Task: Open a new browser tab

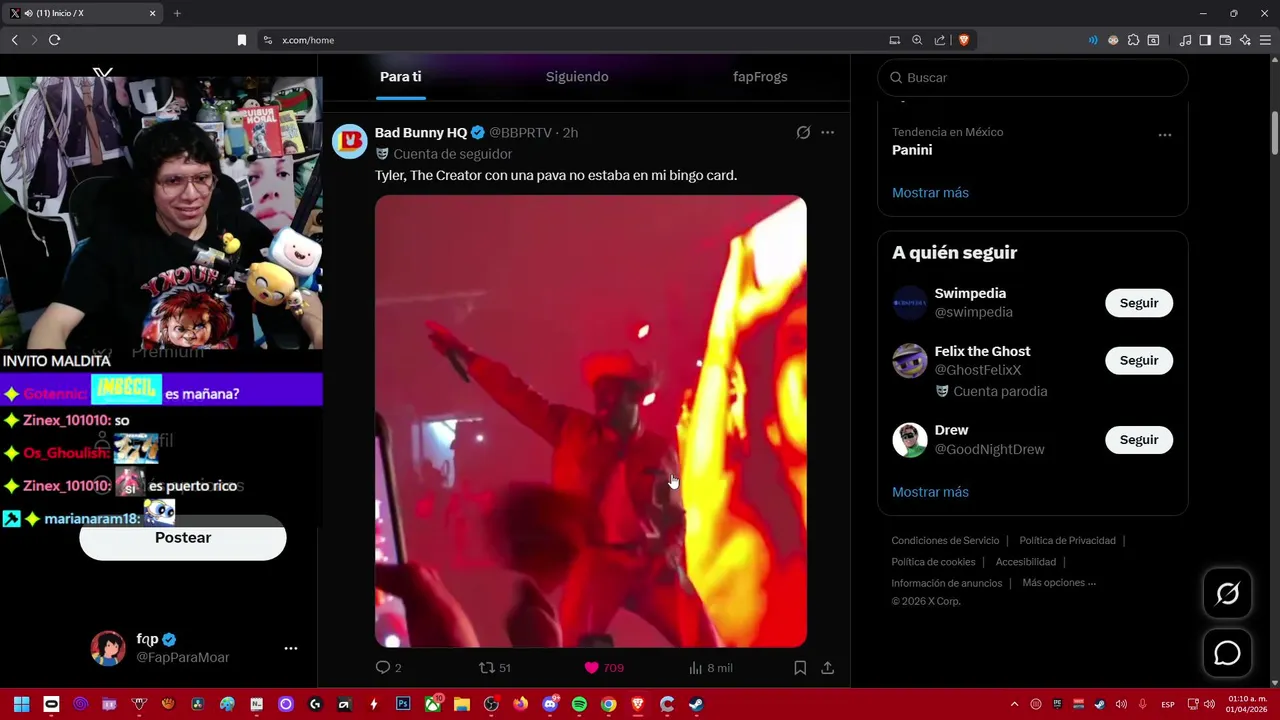Action: (x=177, y=13)
